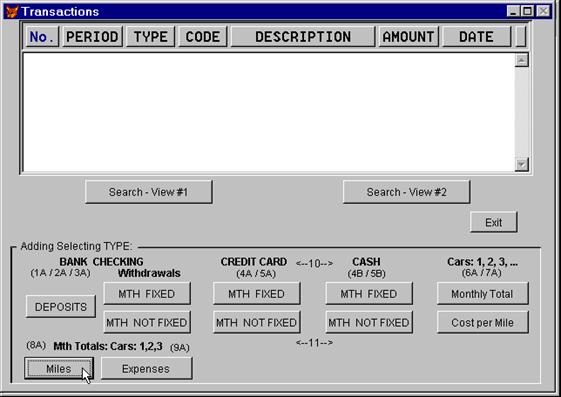Click the (1A / 2A / 3A) code text

(60, 273)
